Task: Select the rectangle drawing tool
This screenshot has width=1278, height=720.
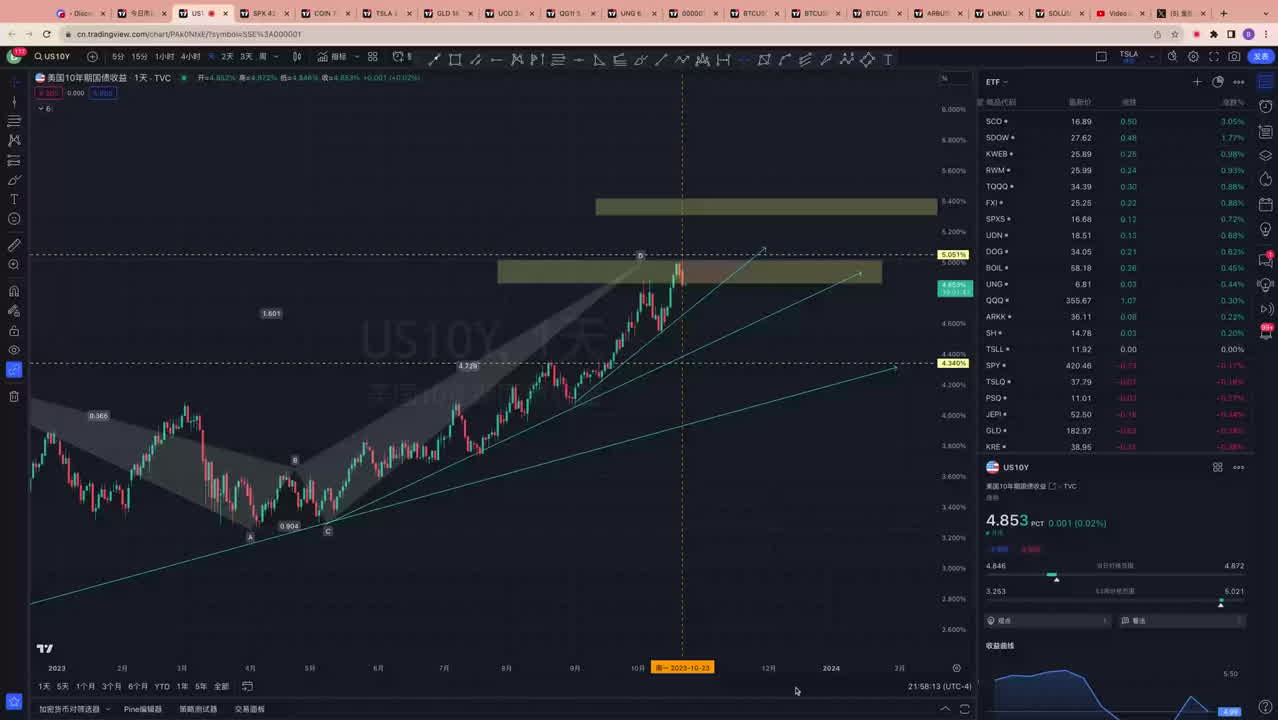Action: pos(455,59)
